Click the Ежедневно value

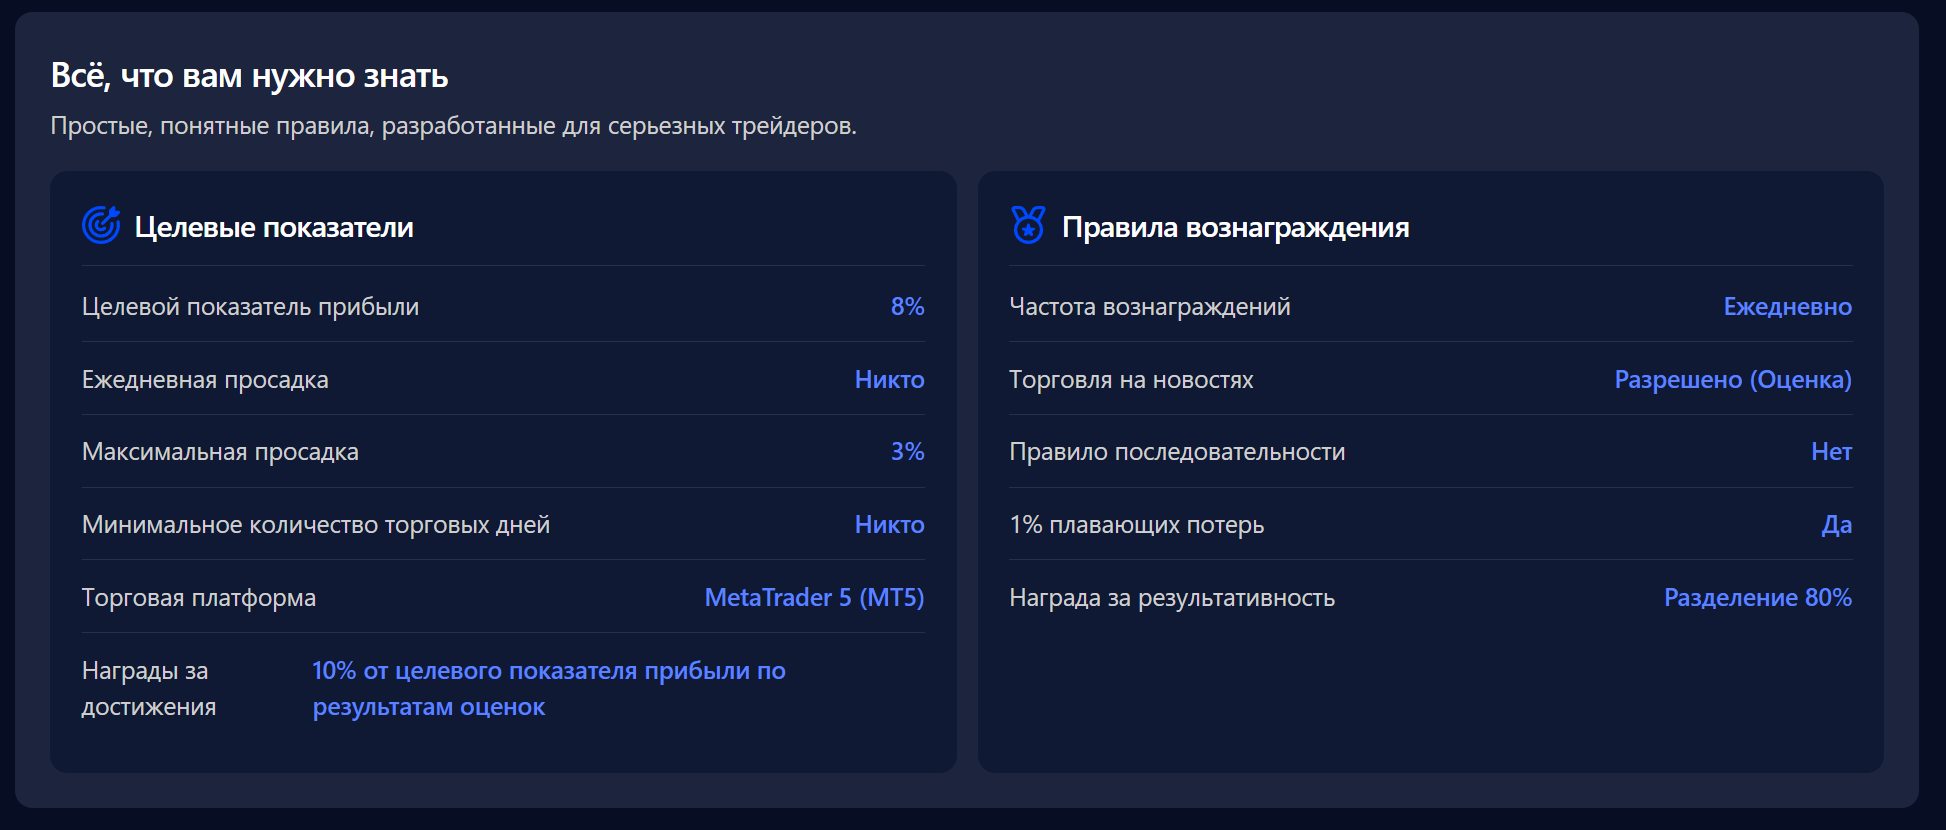coord(1787,307)
